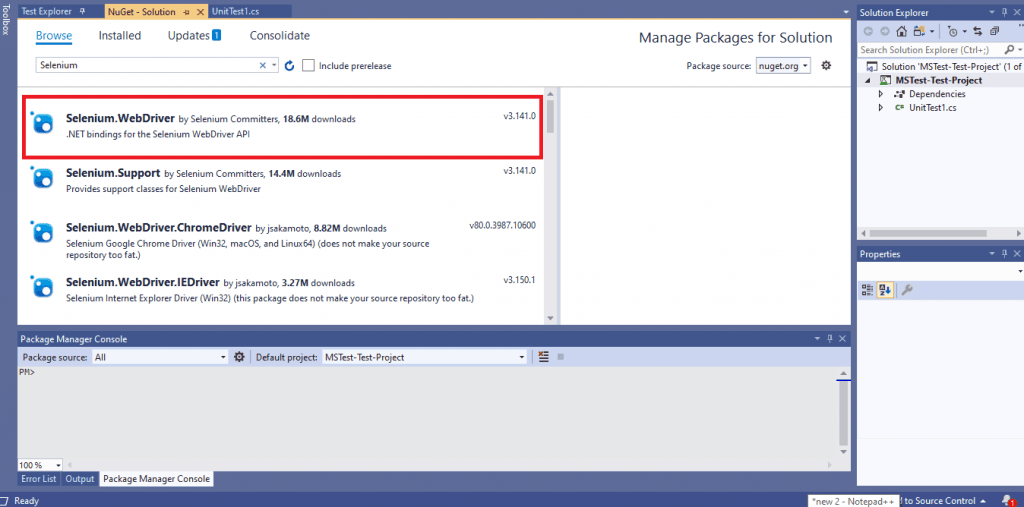Switch to the Output tab
The image size is (1024, 507).
80,479
